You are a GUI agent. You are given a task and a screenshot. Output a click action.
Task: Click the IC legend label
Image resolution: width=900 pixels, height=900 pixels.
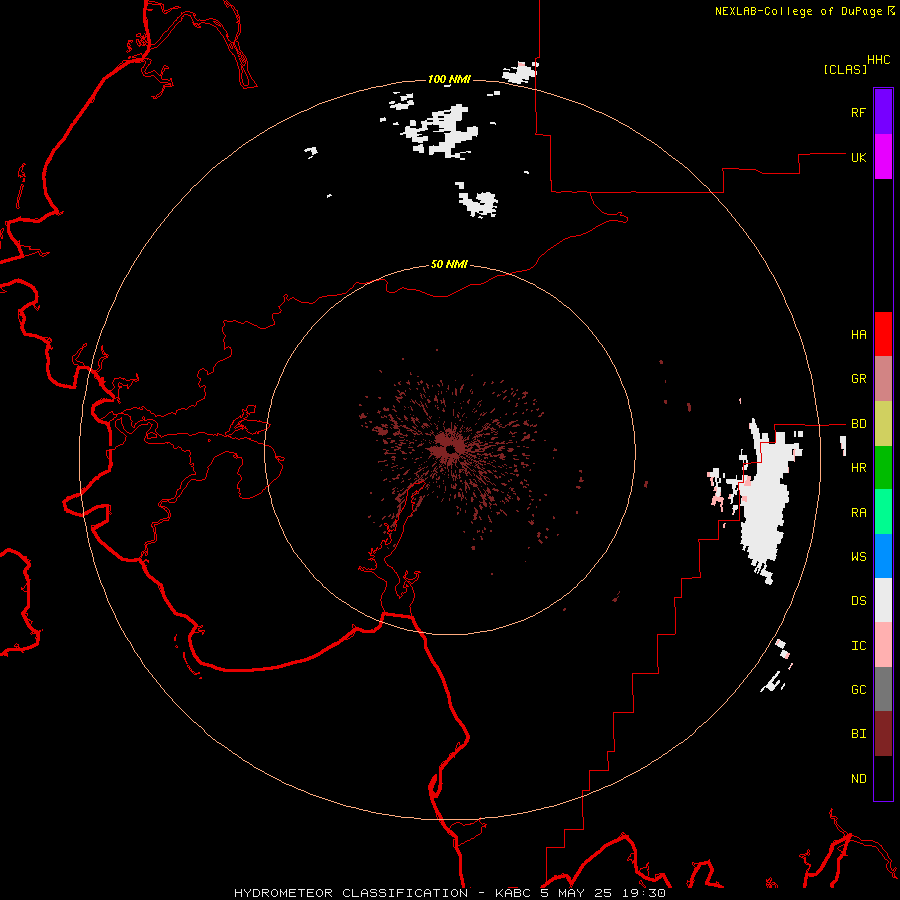[x=858, y=646]
